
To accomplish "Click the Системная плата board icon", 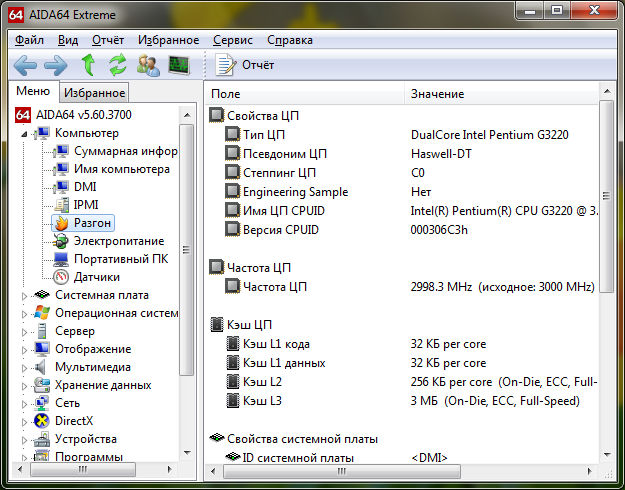I will click(x=42, y=295).
